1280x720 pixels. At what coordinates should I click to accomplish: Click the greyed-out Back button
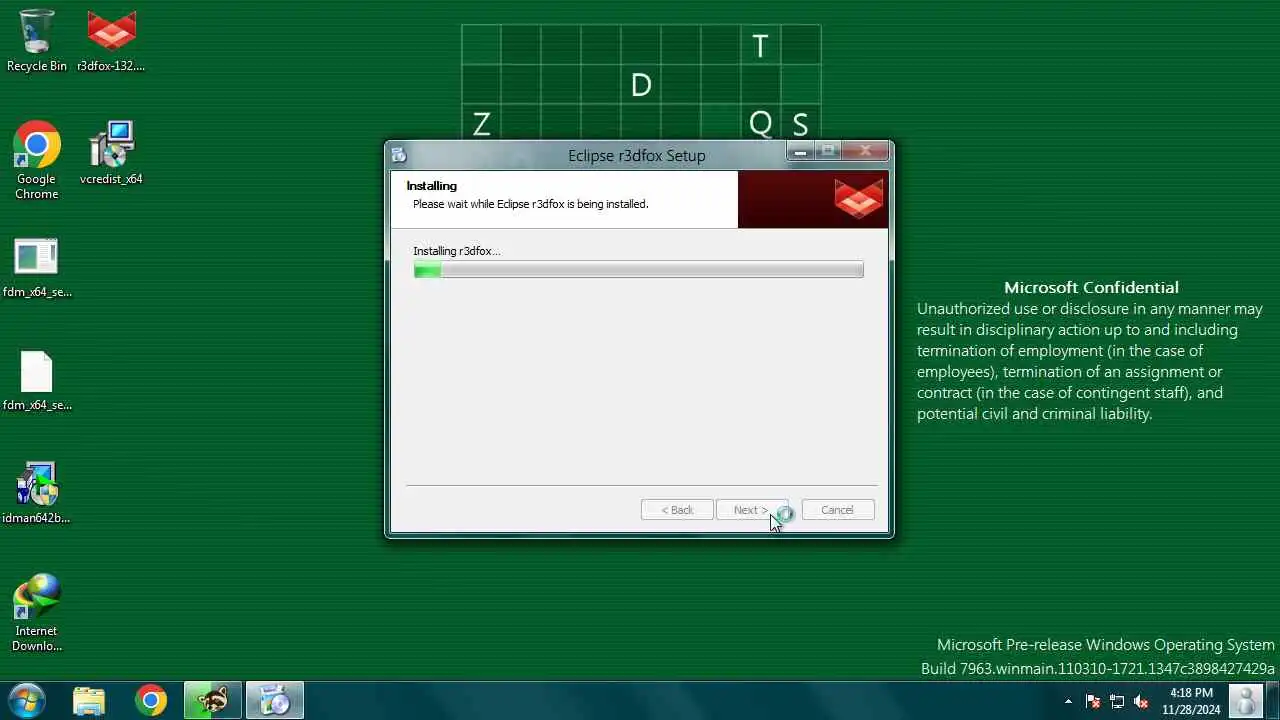677,510
